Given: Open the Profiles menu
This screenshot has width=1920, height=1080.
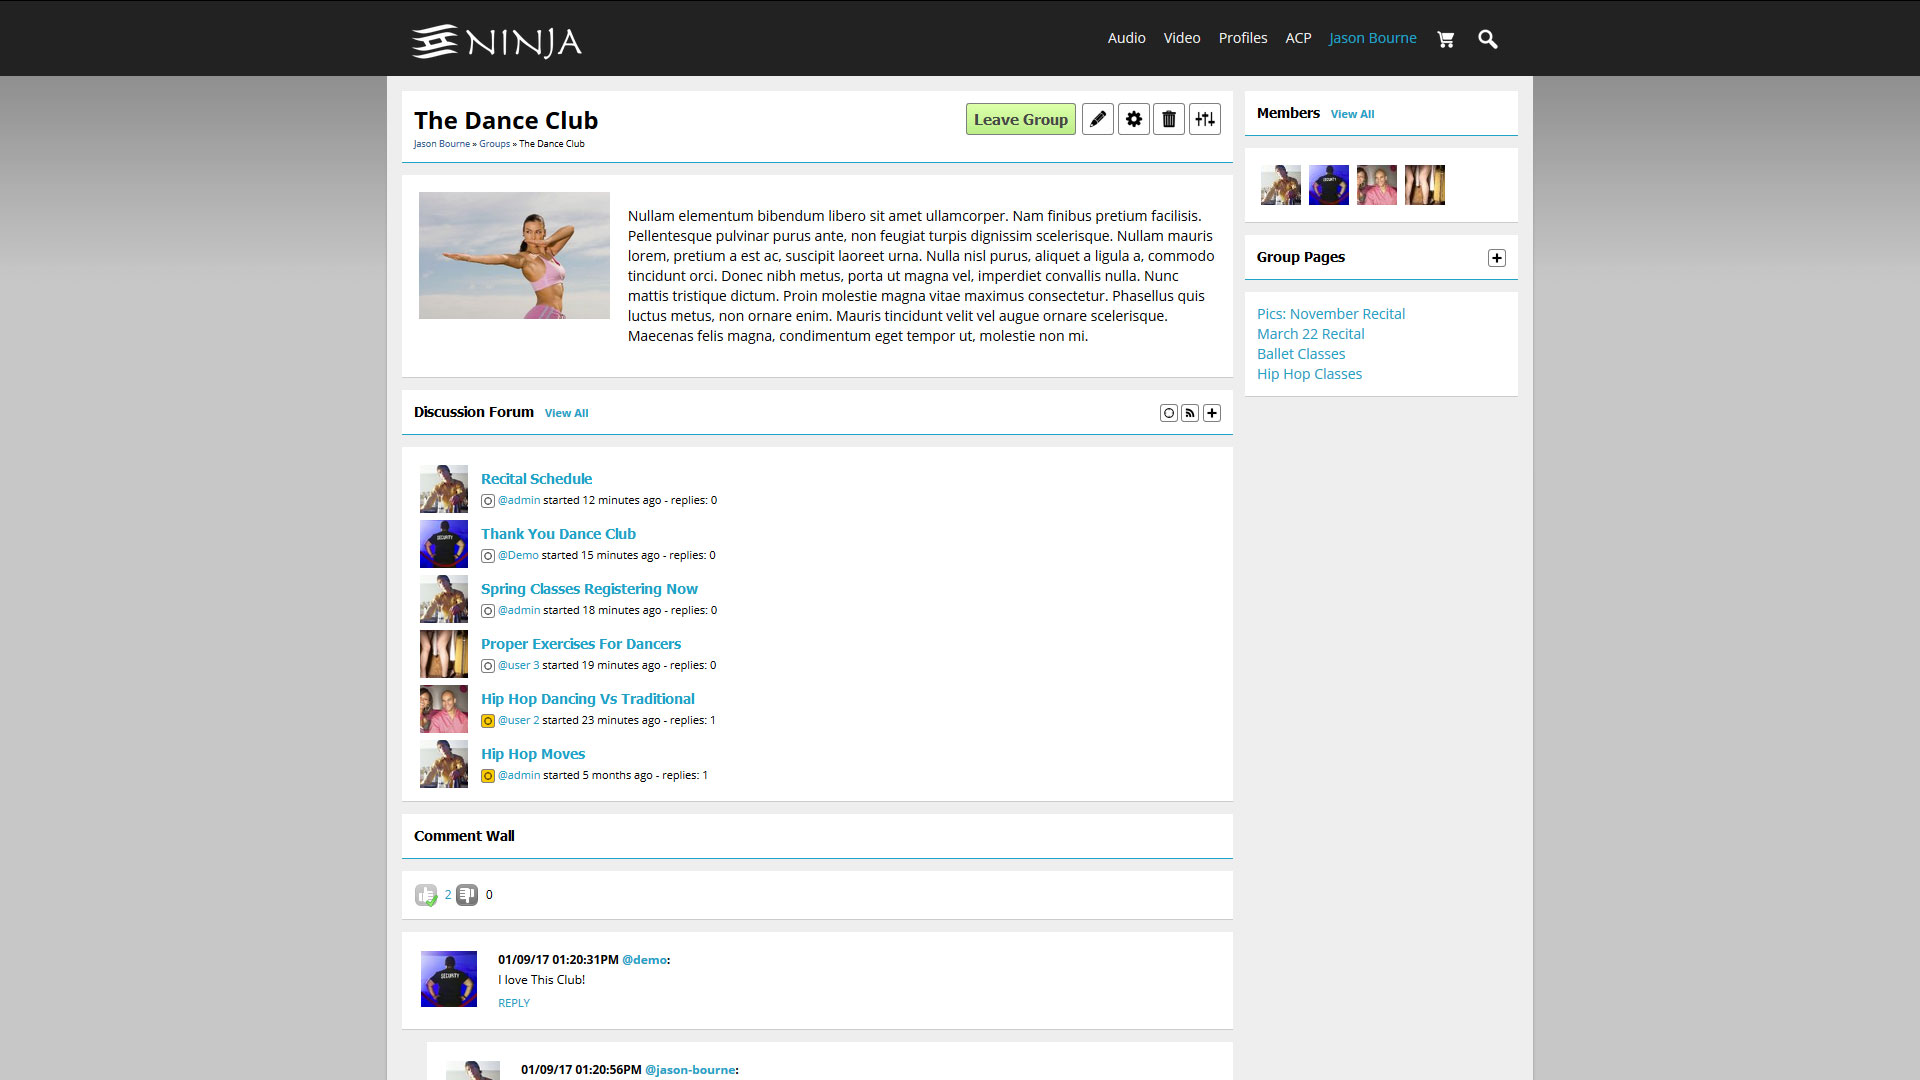Looking at the screenshot, I should pyautogui.click(x=1243, y=38).
